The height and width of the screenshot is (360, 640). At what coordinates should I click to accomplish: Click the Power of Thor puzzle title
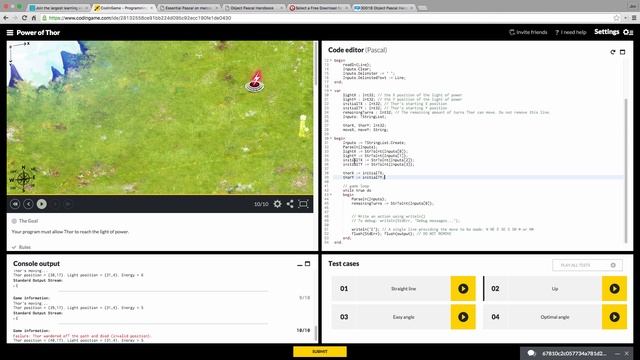coord(38,33)
